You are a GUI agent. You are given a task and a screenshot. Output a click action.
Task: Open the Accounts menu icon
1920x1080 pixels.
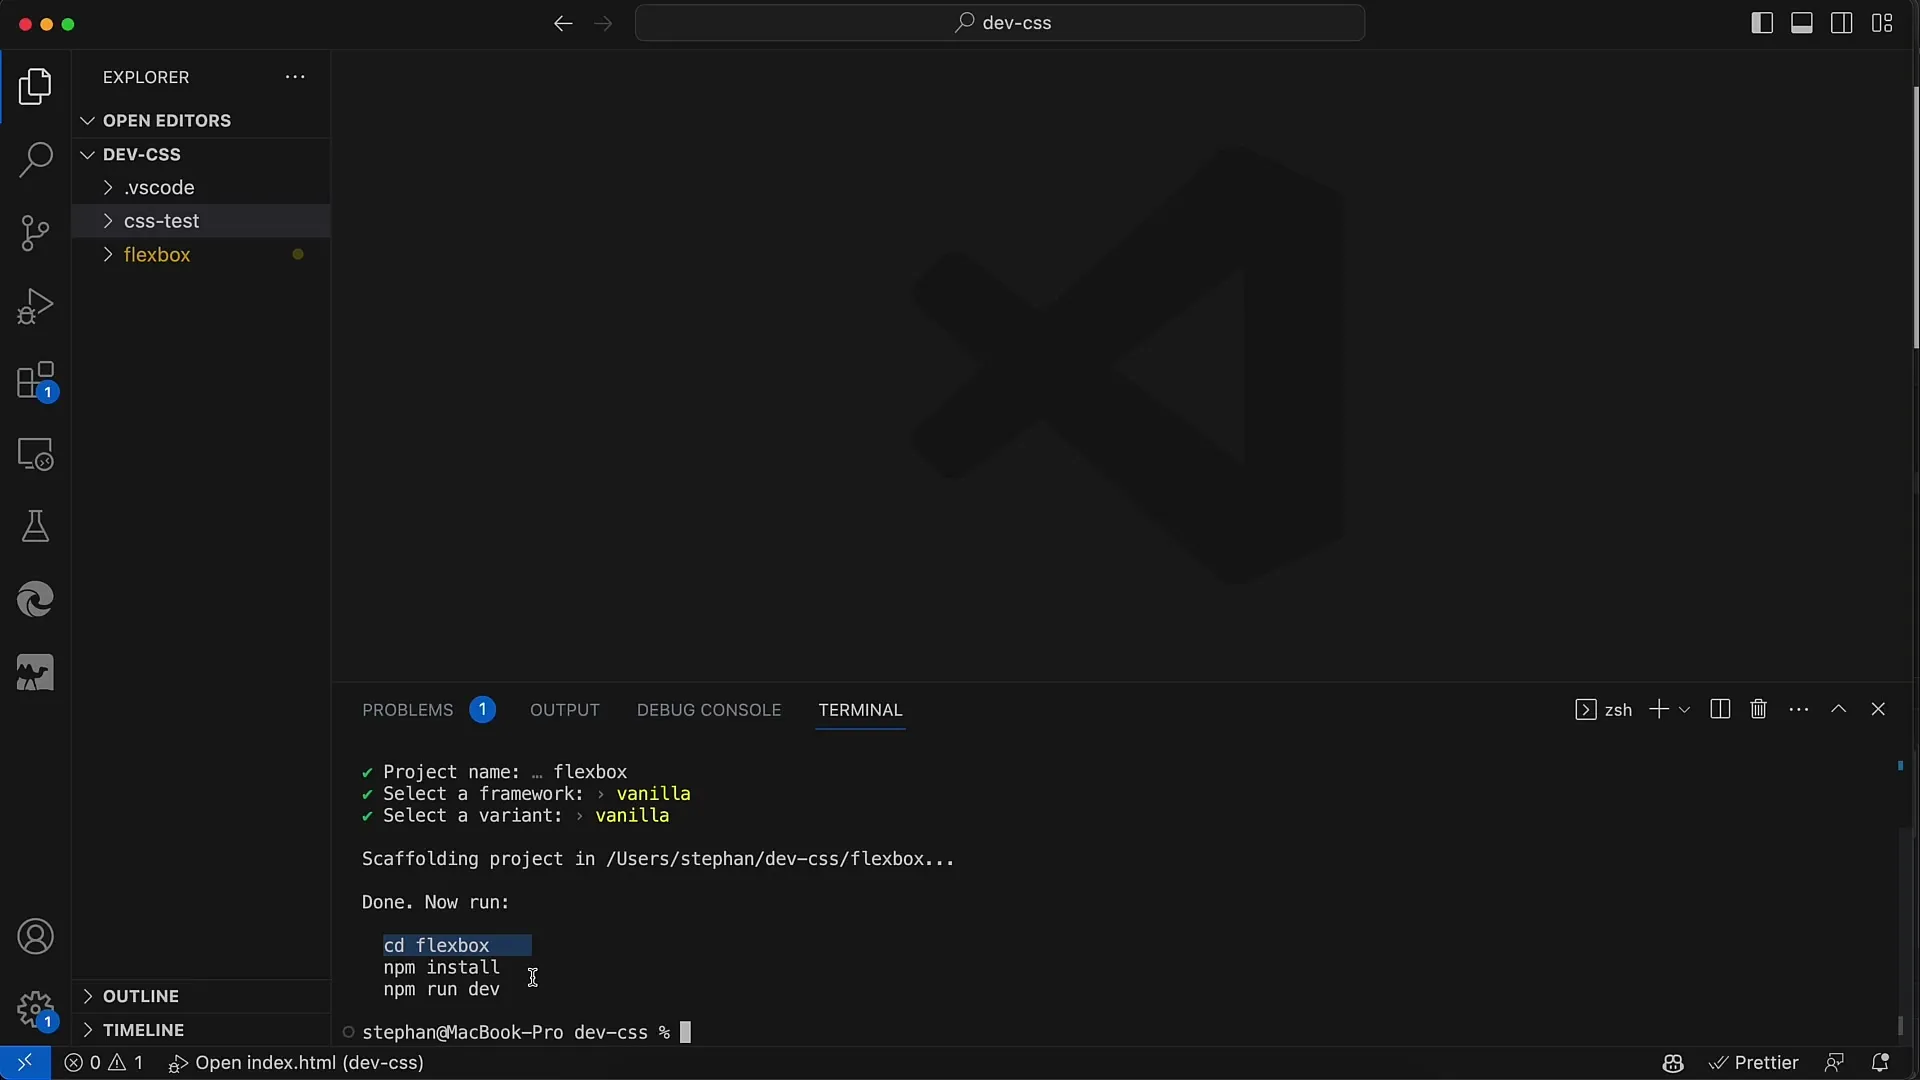tap(35, 937)
